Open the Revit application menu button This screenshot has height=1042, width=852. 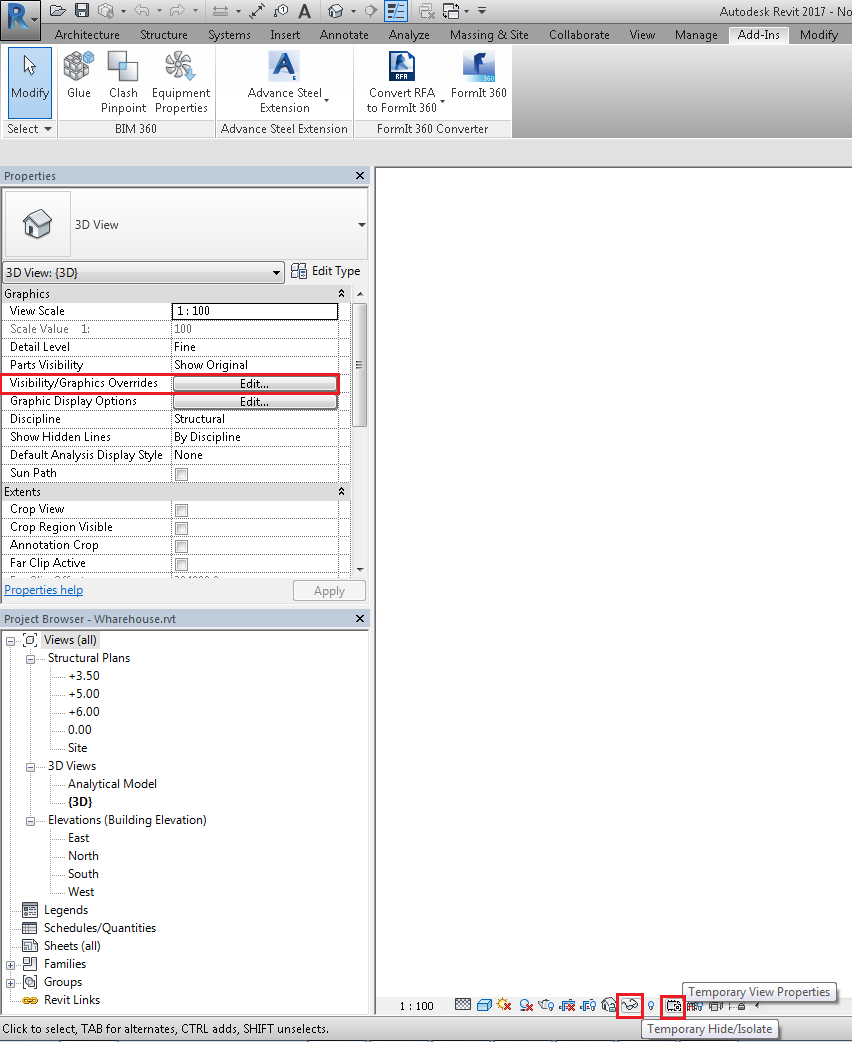19,19
